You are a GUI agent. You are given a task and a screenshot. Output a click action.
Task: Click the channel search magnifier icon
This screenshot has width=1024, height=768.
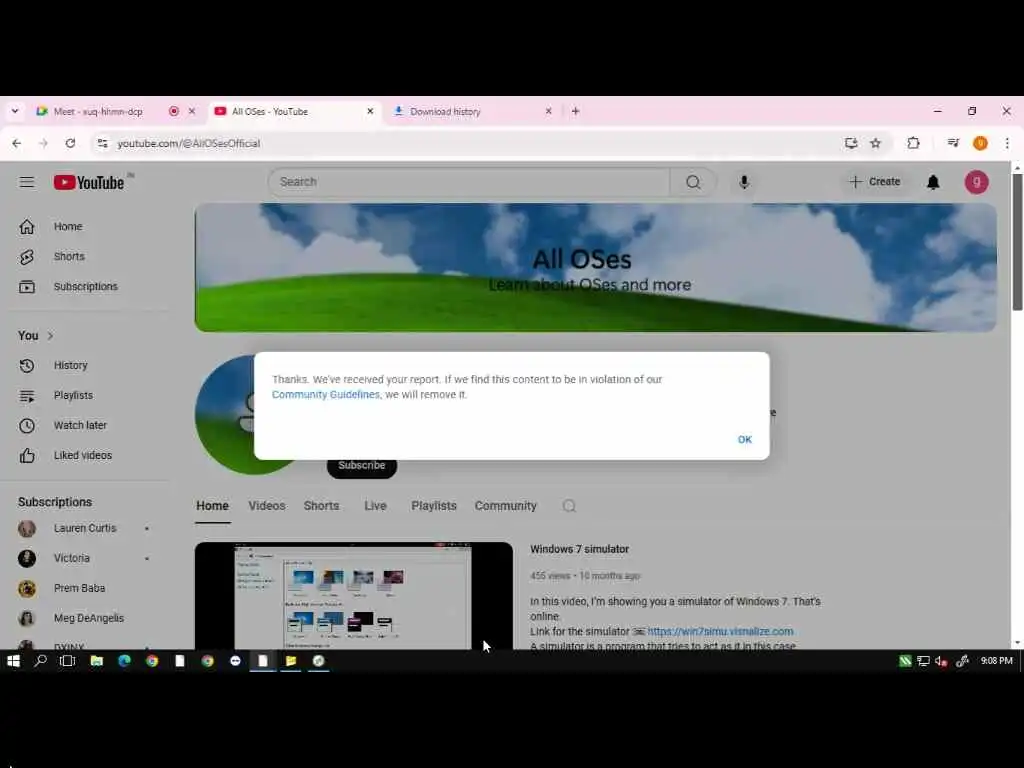(569, 506)
